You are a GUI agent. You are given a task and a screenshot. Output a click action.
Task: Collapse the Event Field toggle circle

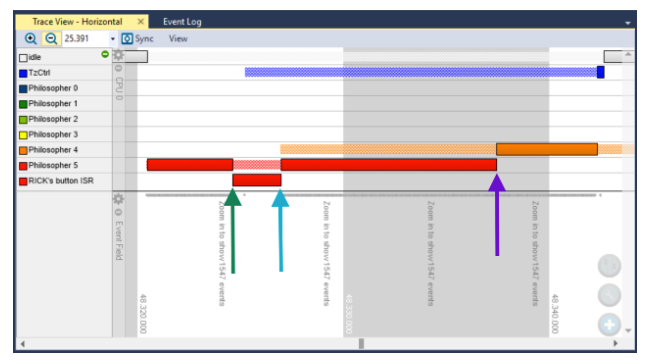(x=118, y=212)
